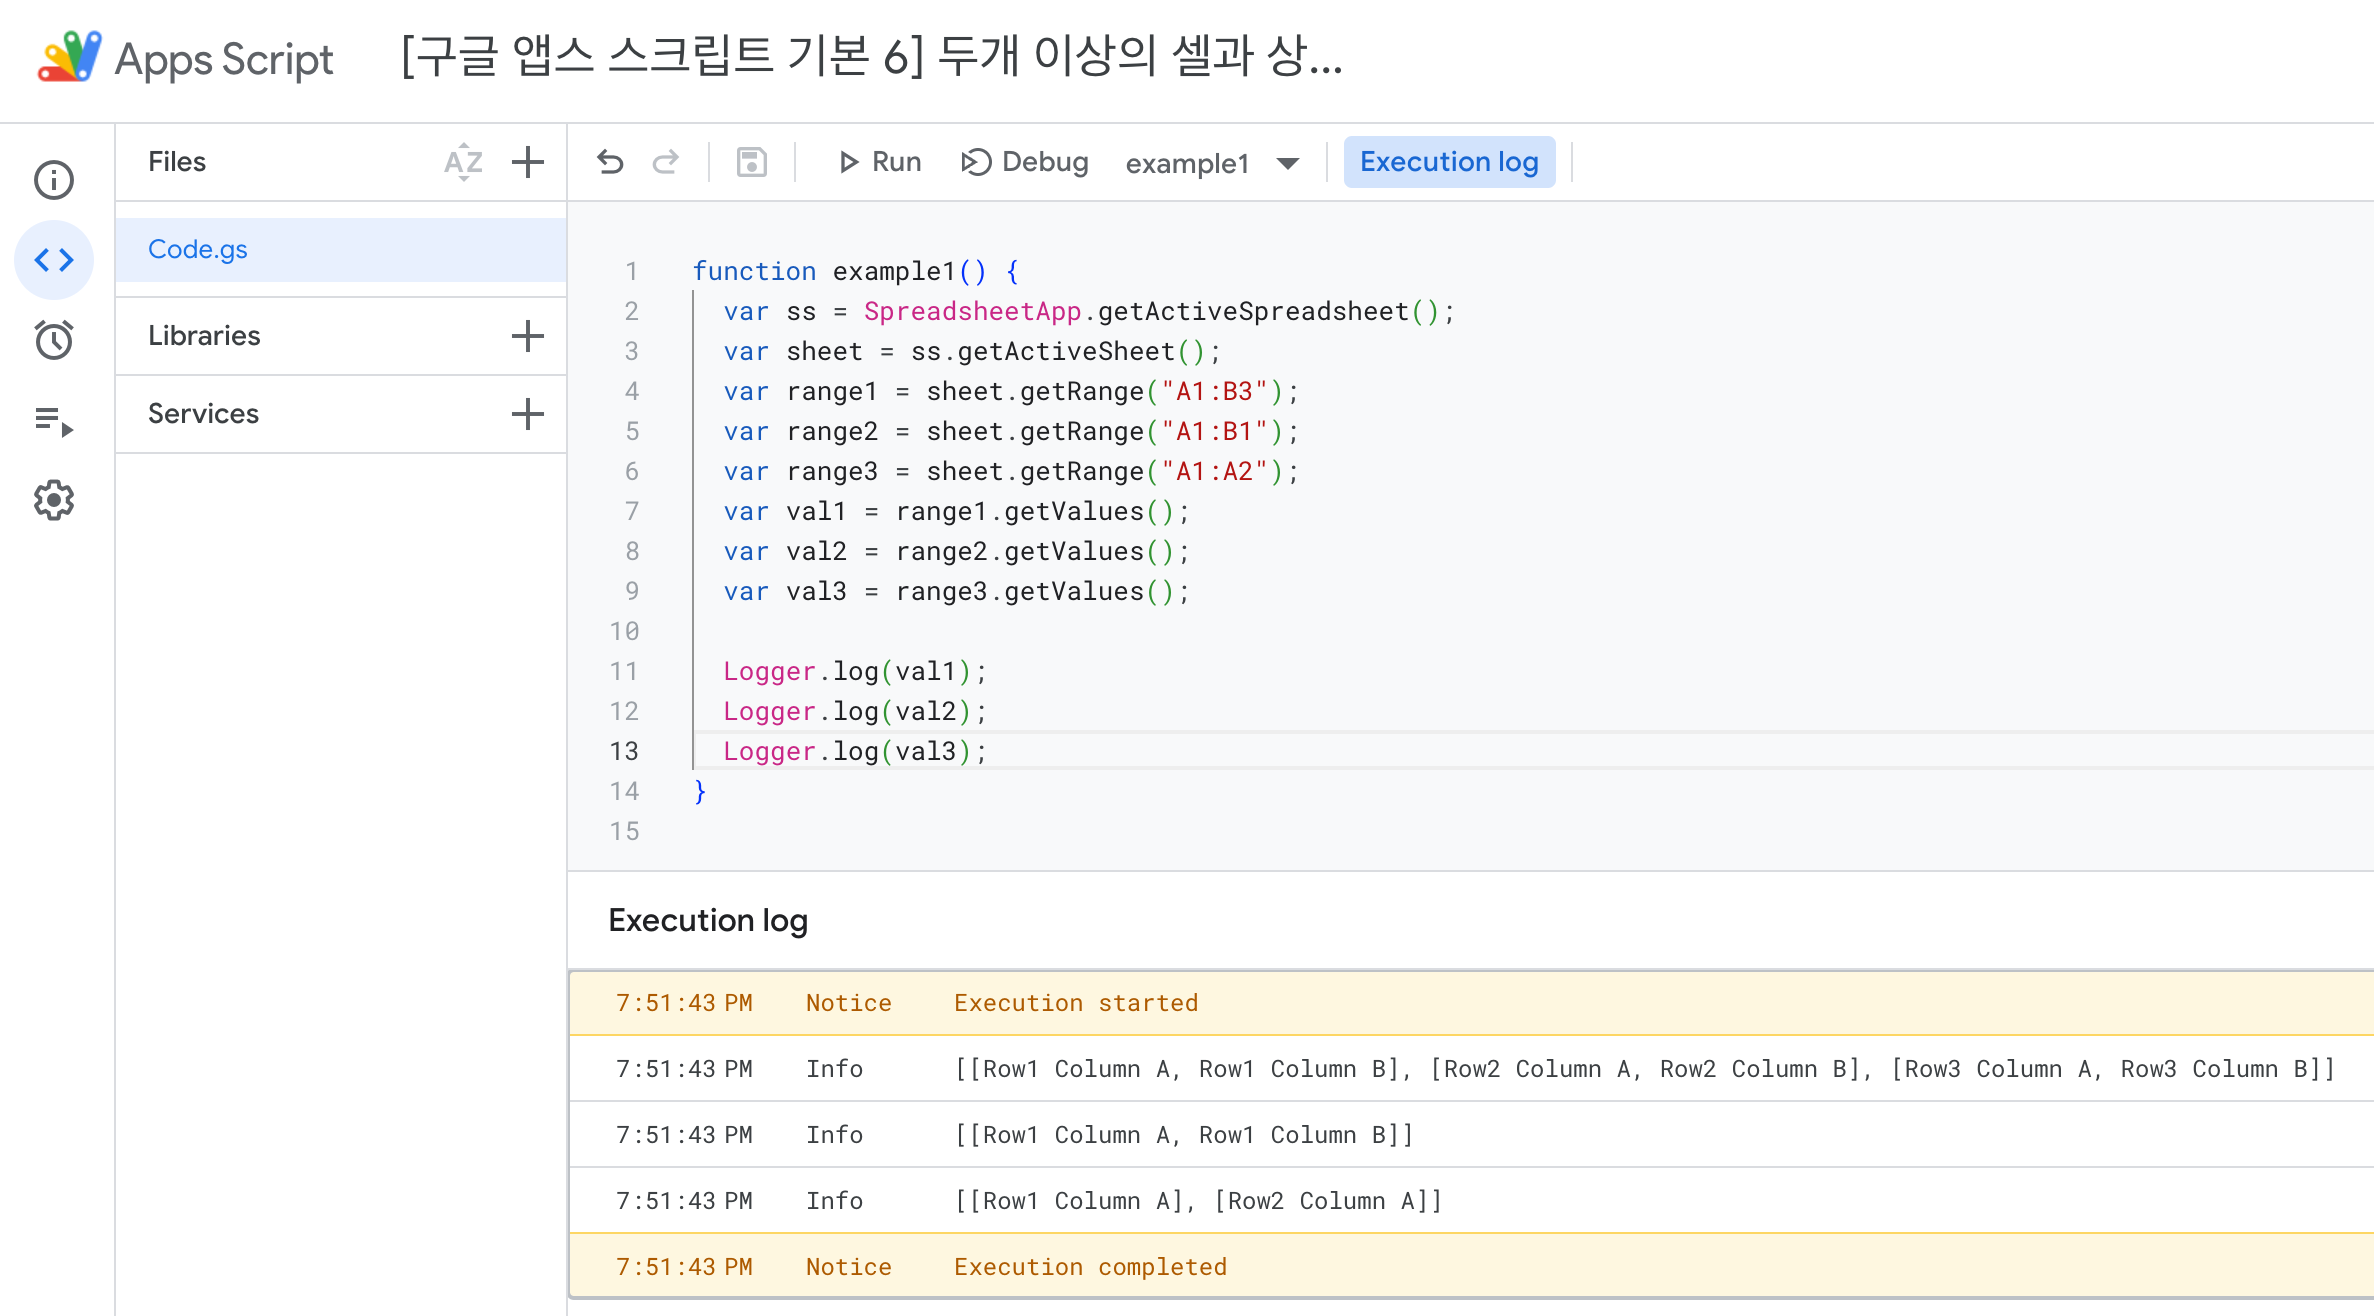Open the Triggers alarm clock icon
The image size is (2374, 1316).
(54, 340)
